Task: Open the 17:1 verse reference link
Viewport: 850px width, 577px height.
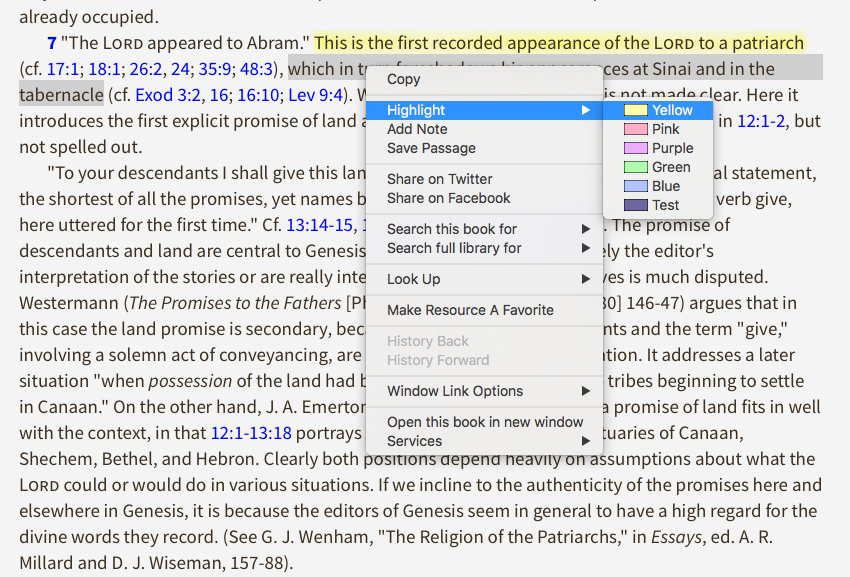Action: [63, 69]
